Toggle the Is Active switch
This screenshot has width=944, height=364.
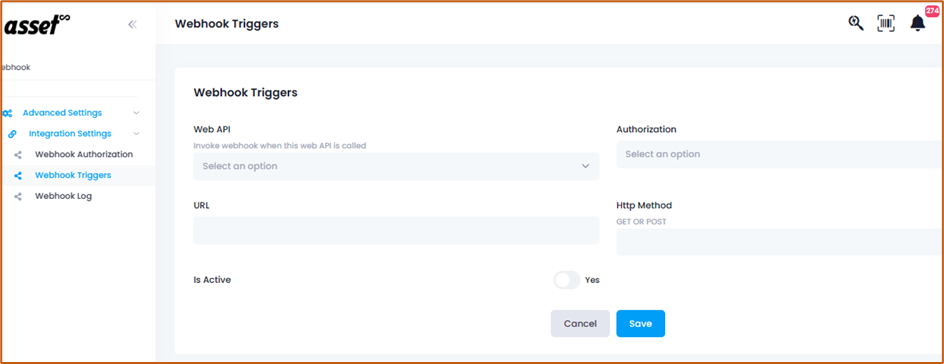coord(567,280)
